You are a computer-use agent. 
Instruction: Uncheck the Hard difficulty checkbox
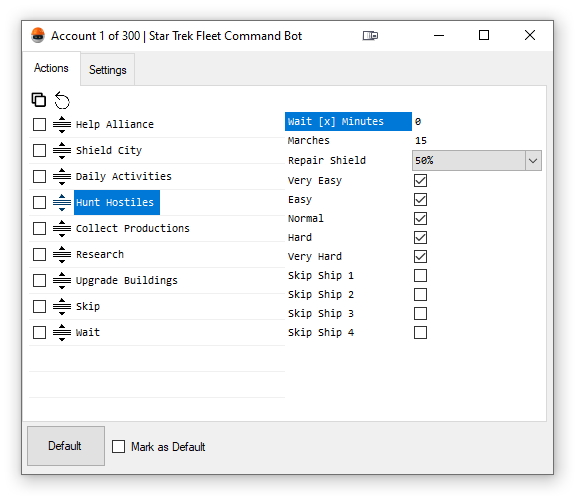click(420, 238)
